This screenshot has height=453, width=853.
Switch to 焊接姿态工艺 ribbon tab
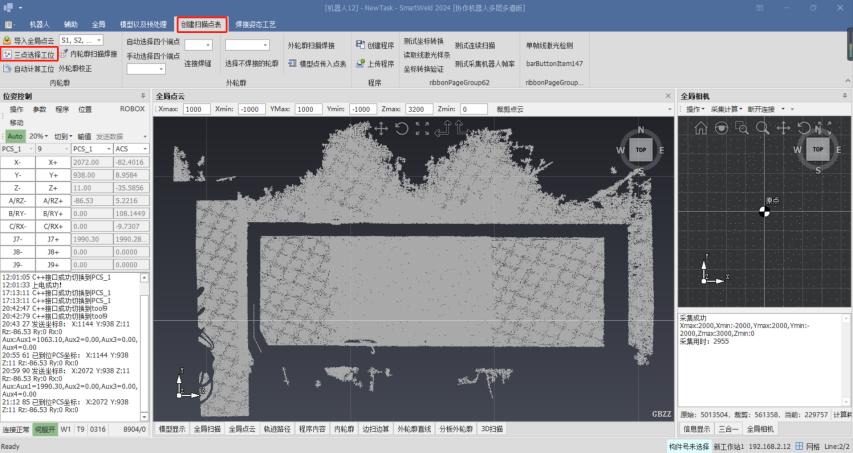point(255,23)
